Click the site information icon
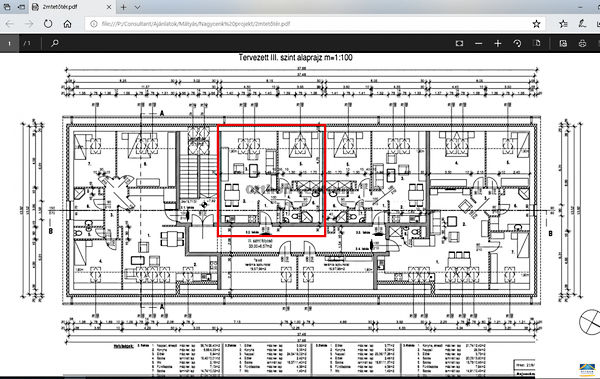This screenshot has height=379, width=600. [93, 24]
